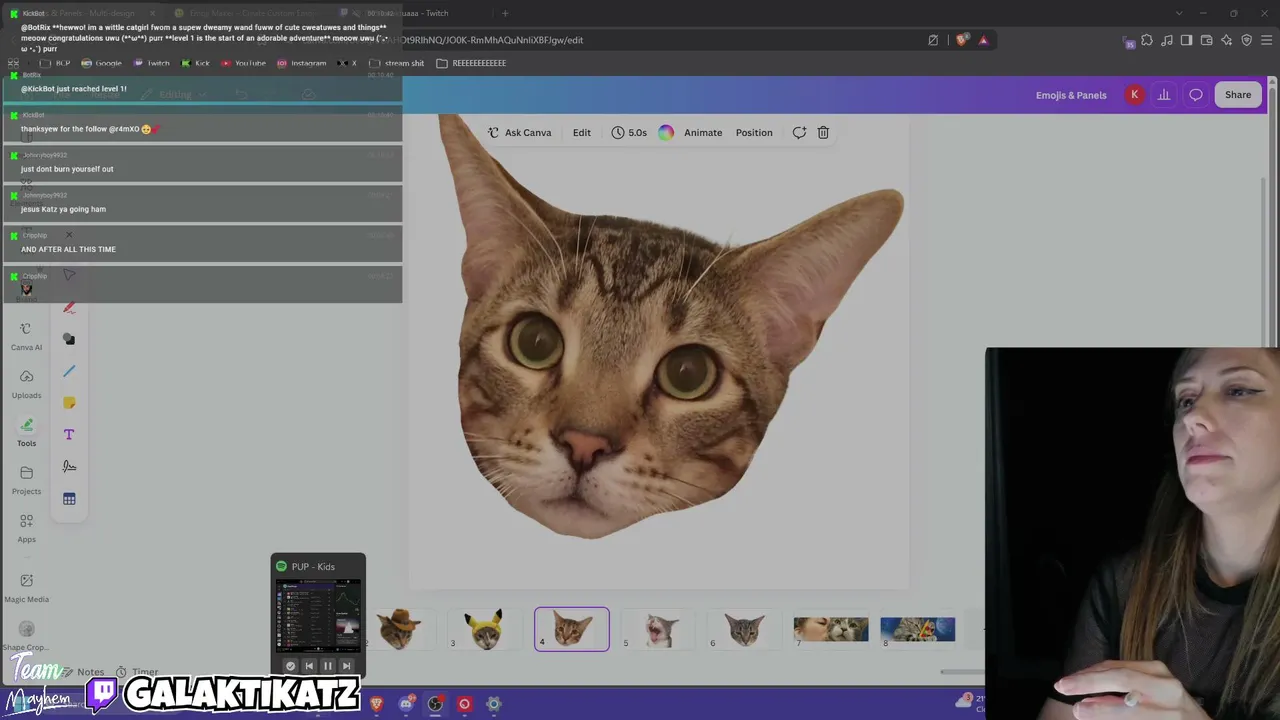The width and height of the screenshot is (1280, 720).
Task: Click Ask Canva in floating toolbar
Action: [x=519, y=132]
